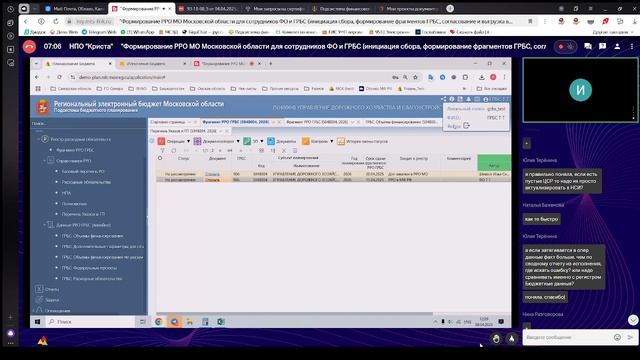This screenshot has width=640, height=360.
Task: Open the second row's Открыть link
Action: pos(212,180)
